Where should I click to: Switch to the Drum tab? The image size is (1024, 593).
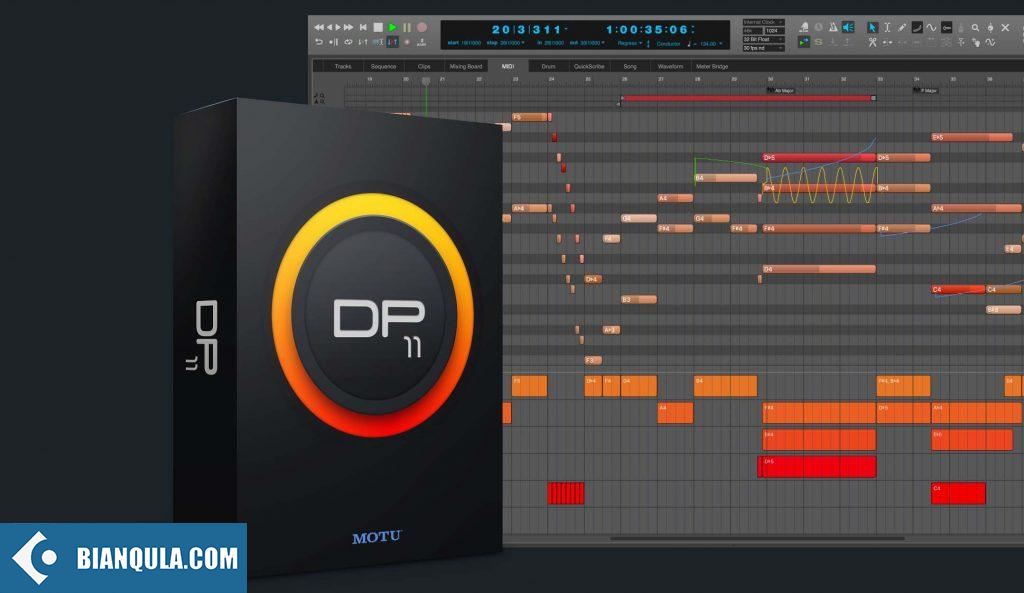pyautogui.click(x=548, y=67)
